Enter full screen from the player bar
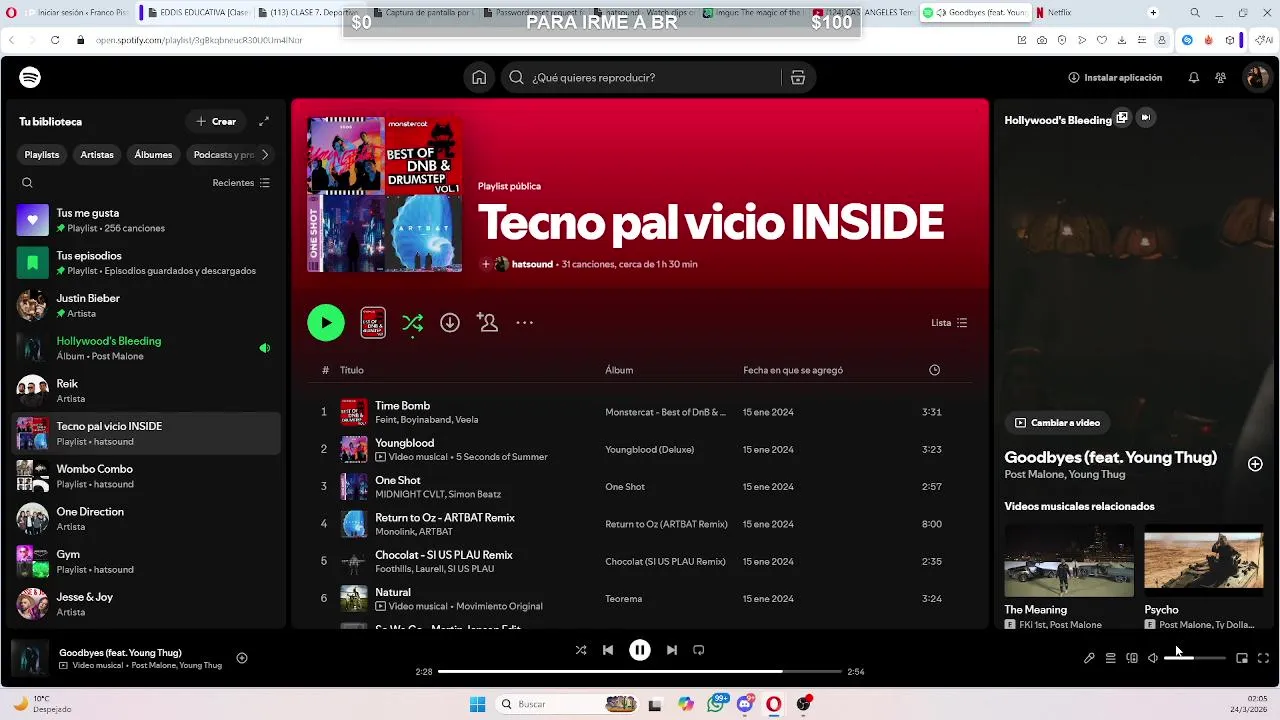The image size is (1280, 720). pos(1263,658)
